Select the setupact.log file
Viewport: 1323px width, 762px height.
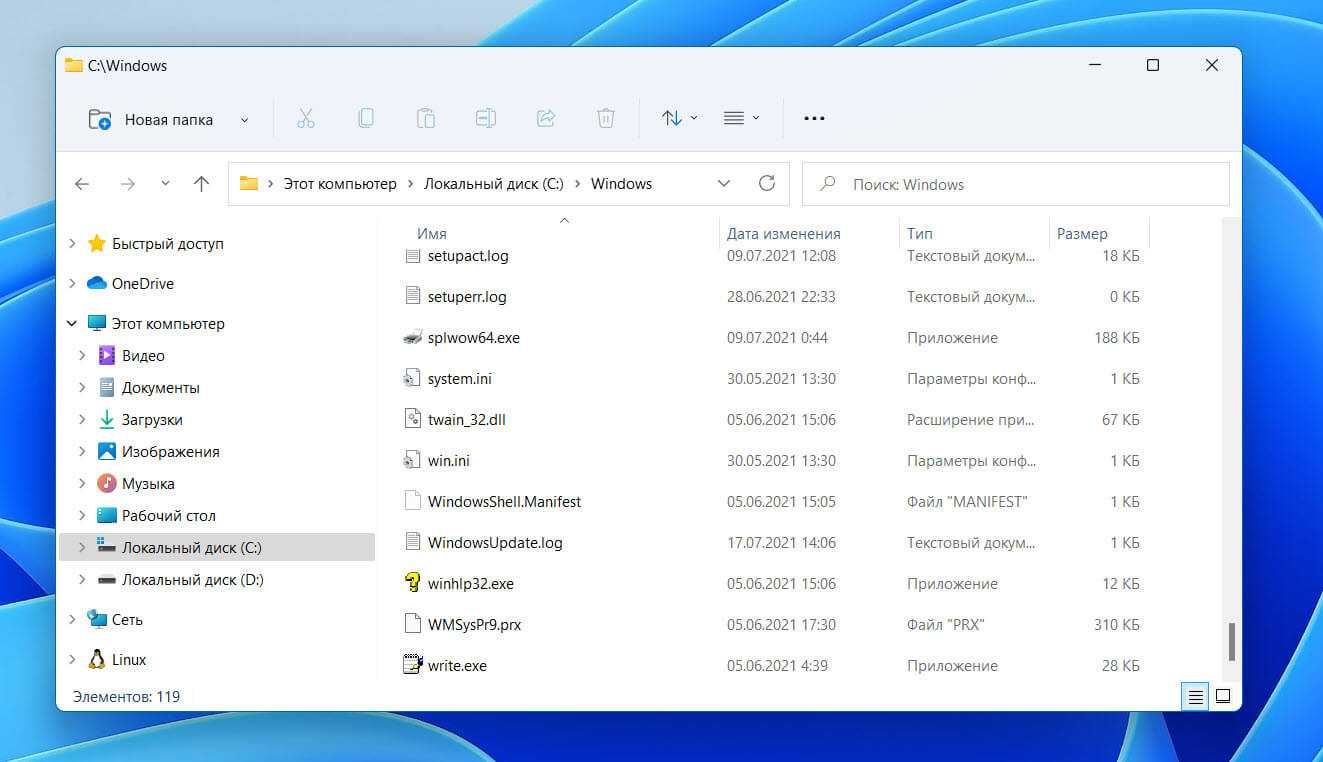click(x=468, y=255)
